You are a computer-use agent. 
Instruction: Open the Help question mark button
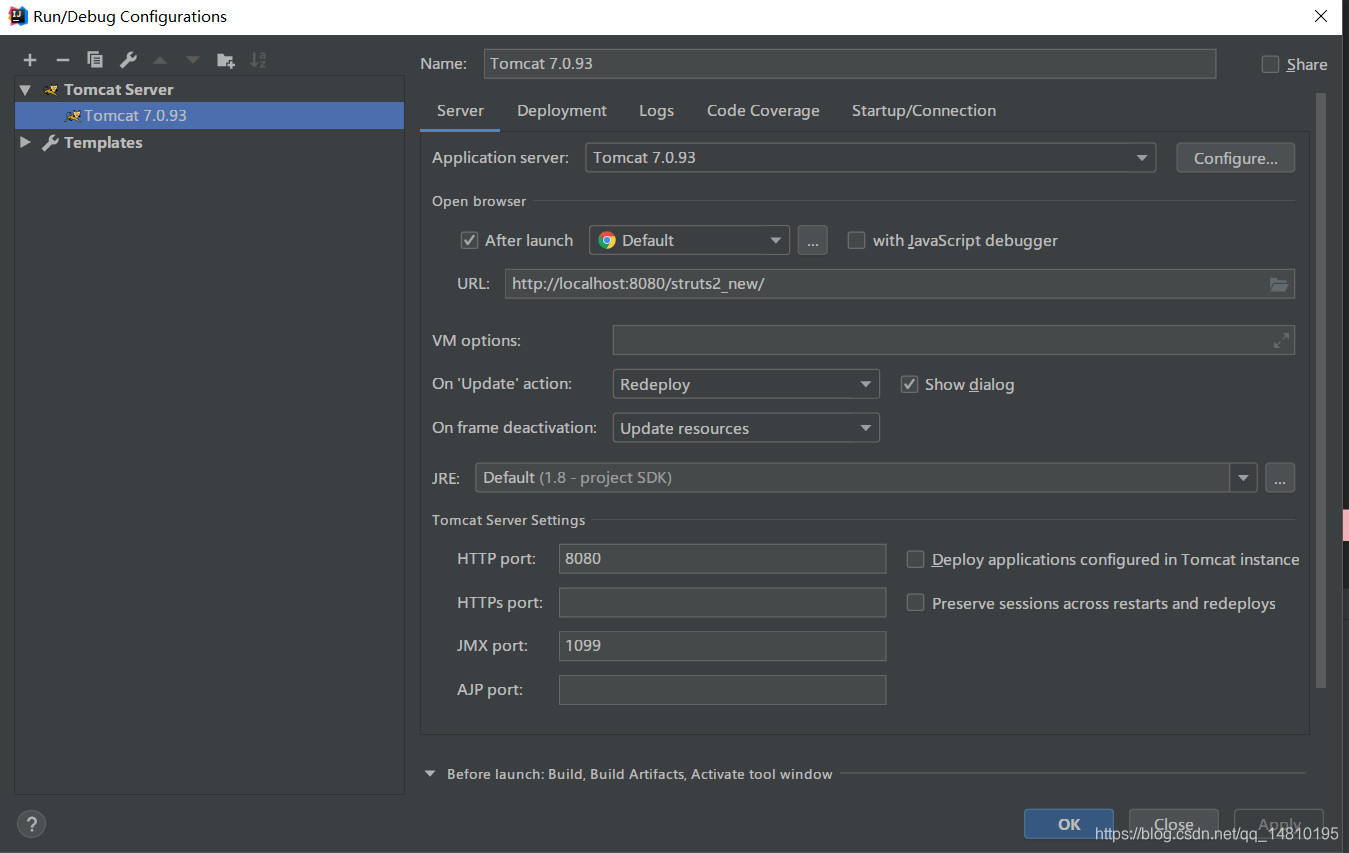(32, 824)
